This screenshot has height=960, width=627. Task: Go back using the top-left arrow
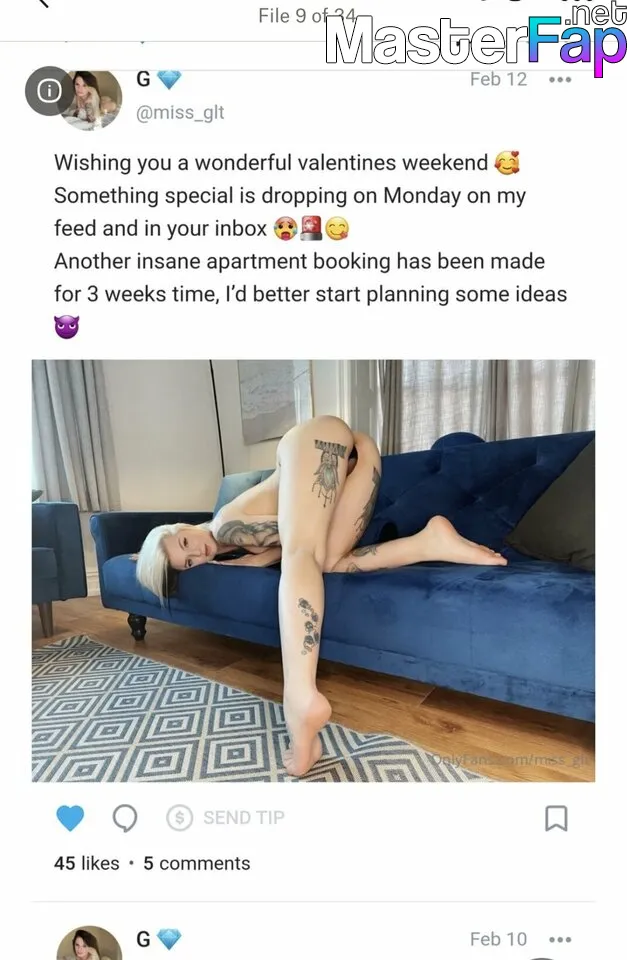click(43, 3)
